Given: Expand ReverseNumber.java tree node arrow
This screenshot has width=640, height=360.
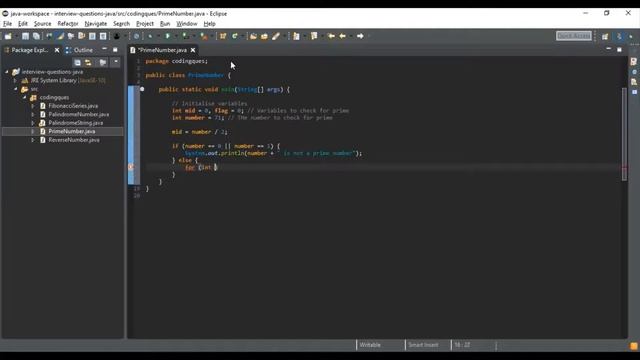Looking at the screenshot, I should [33, 140].
